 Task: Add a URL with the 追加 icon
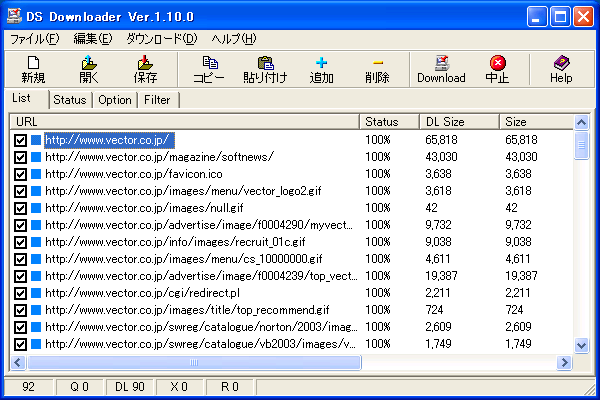[321, 69]
